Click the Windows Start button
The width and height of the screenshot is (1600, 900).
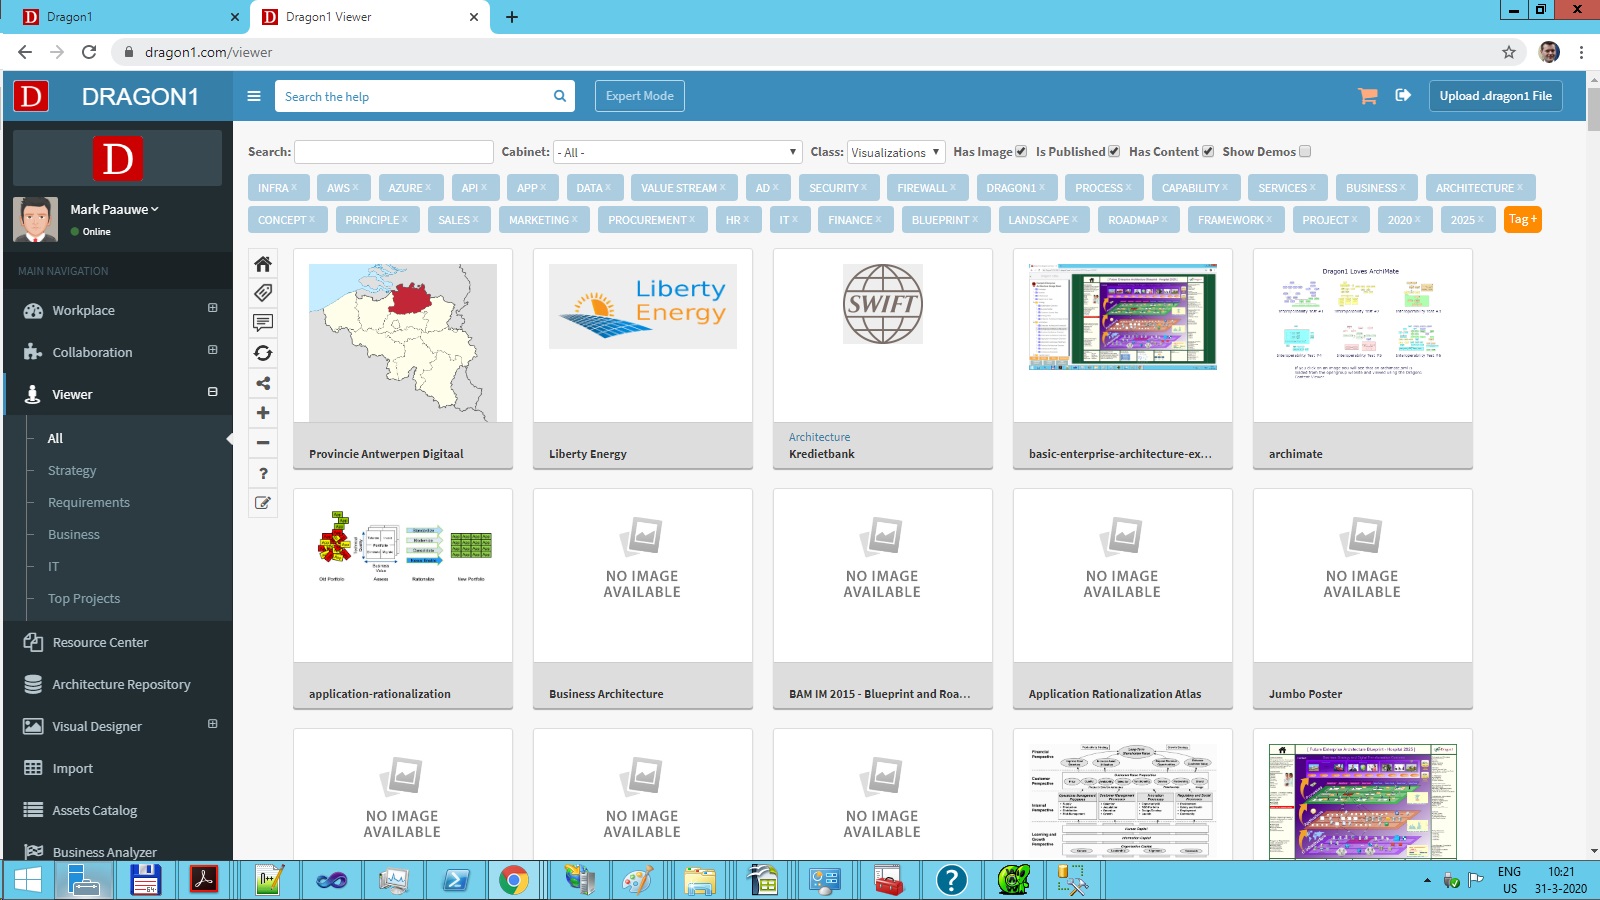(27, 880)
